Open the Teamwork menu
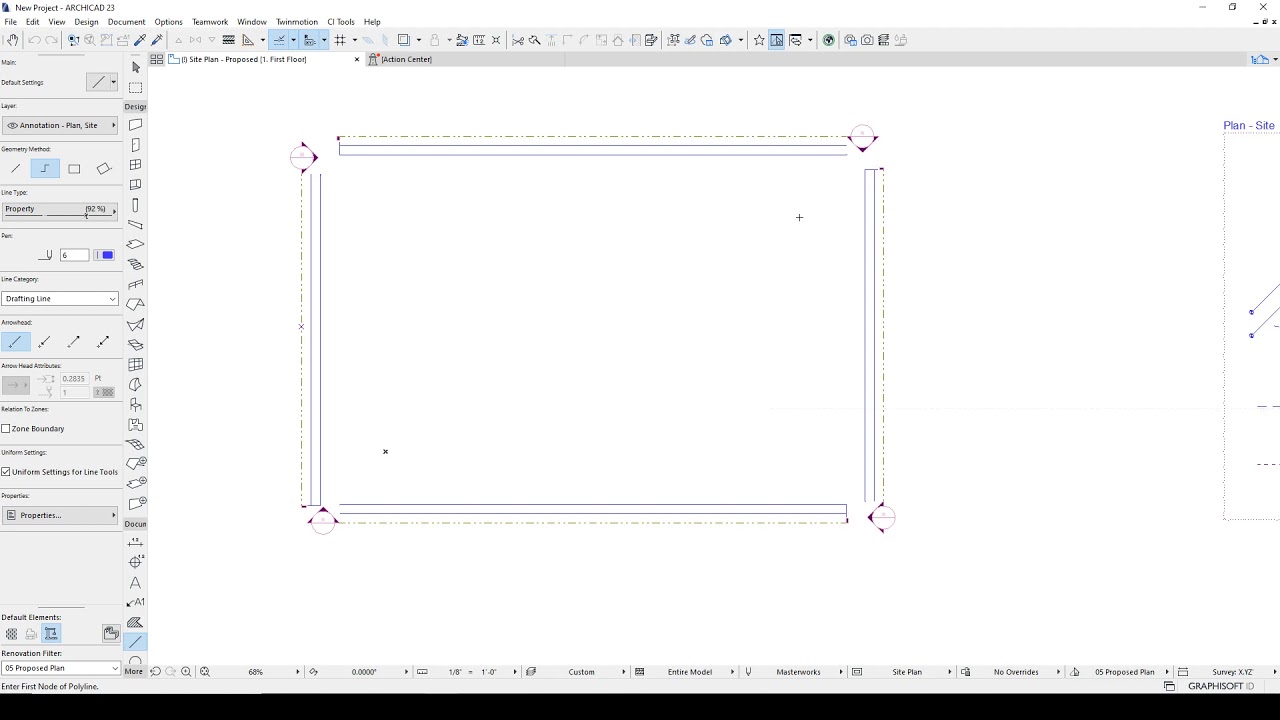The height and width of the screenshot is (720, 1280). coord(210,22)
